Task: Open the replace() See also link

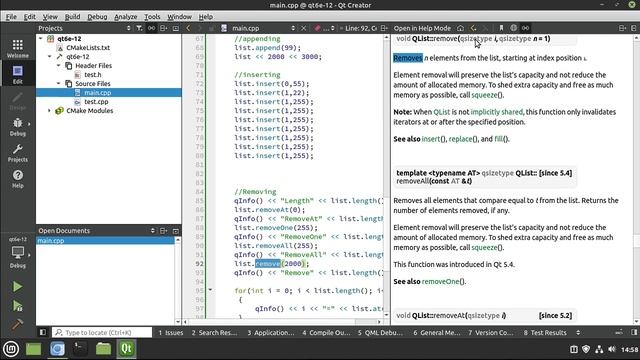Action: point(460,139)
